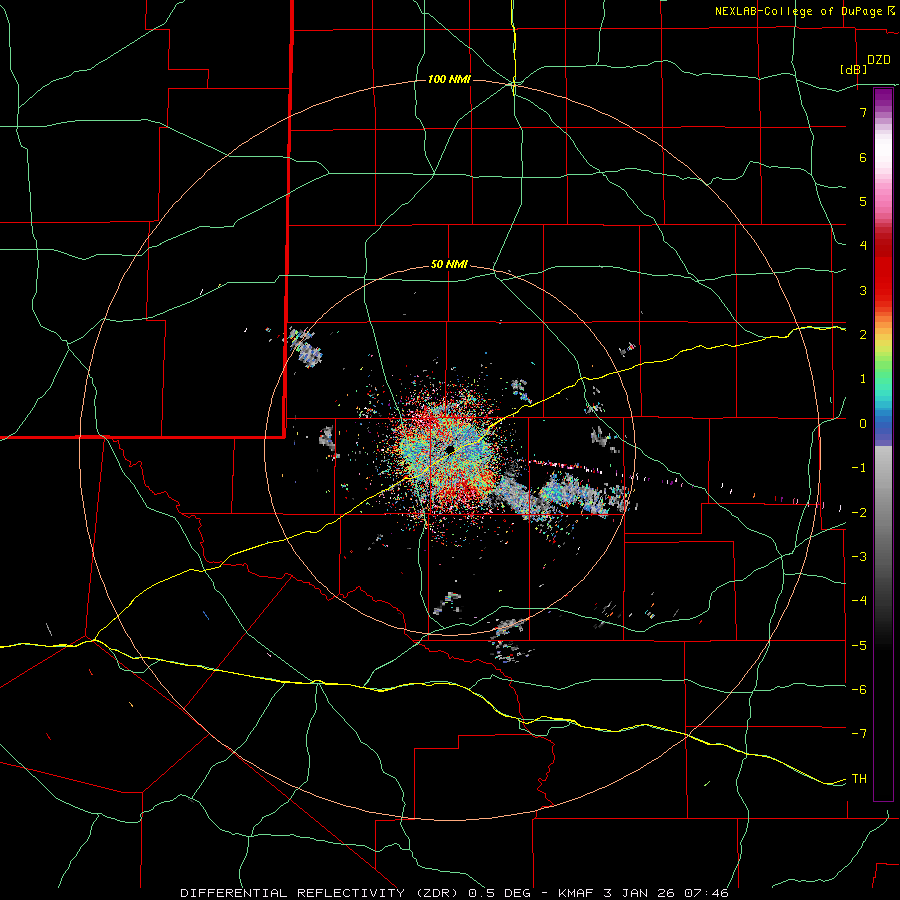Click the -6 tick label on the color scale

[859, 690]
